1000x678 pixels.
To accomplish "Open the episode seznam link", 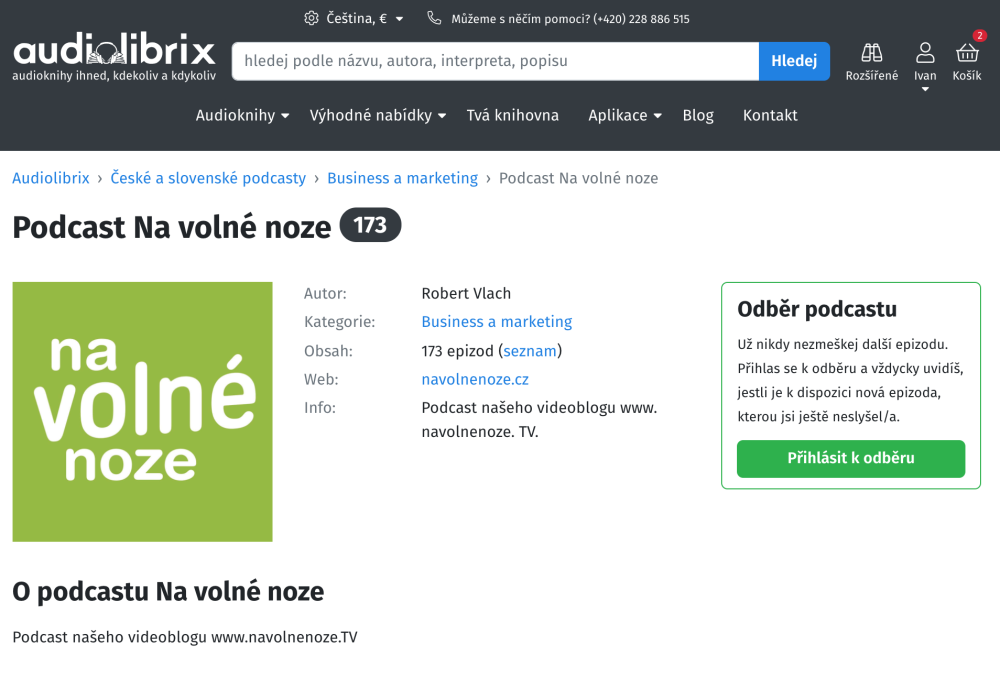I will (530, 351).
